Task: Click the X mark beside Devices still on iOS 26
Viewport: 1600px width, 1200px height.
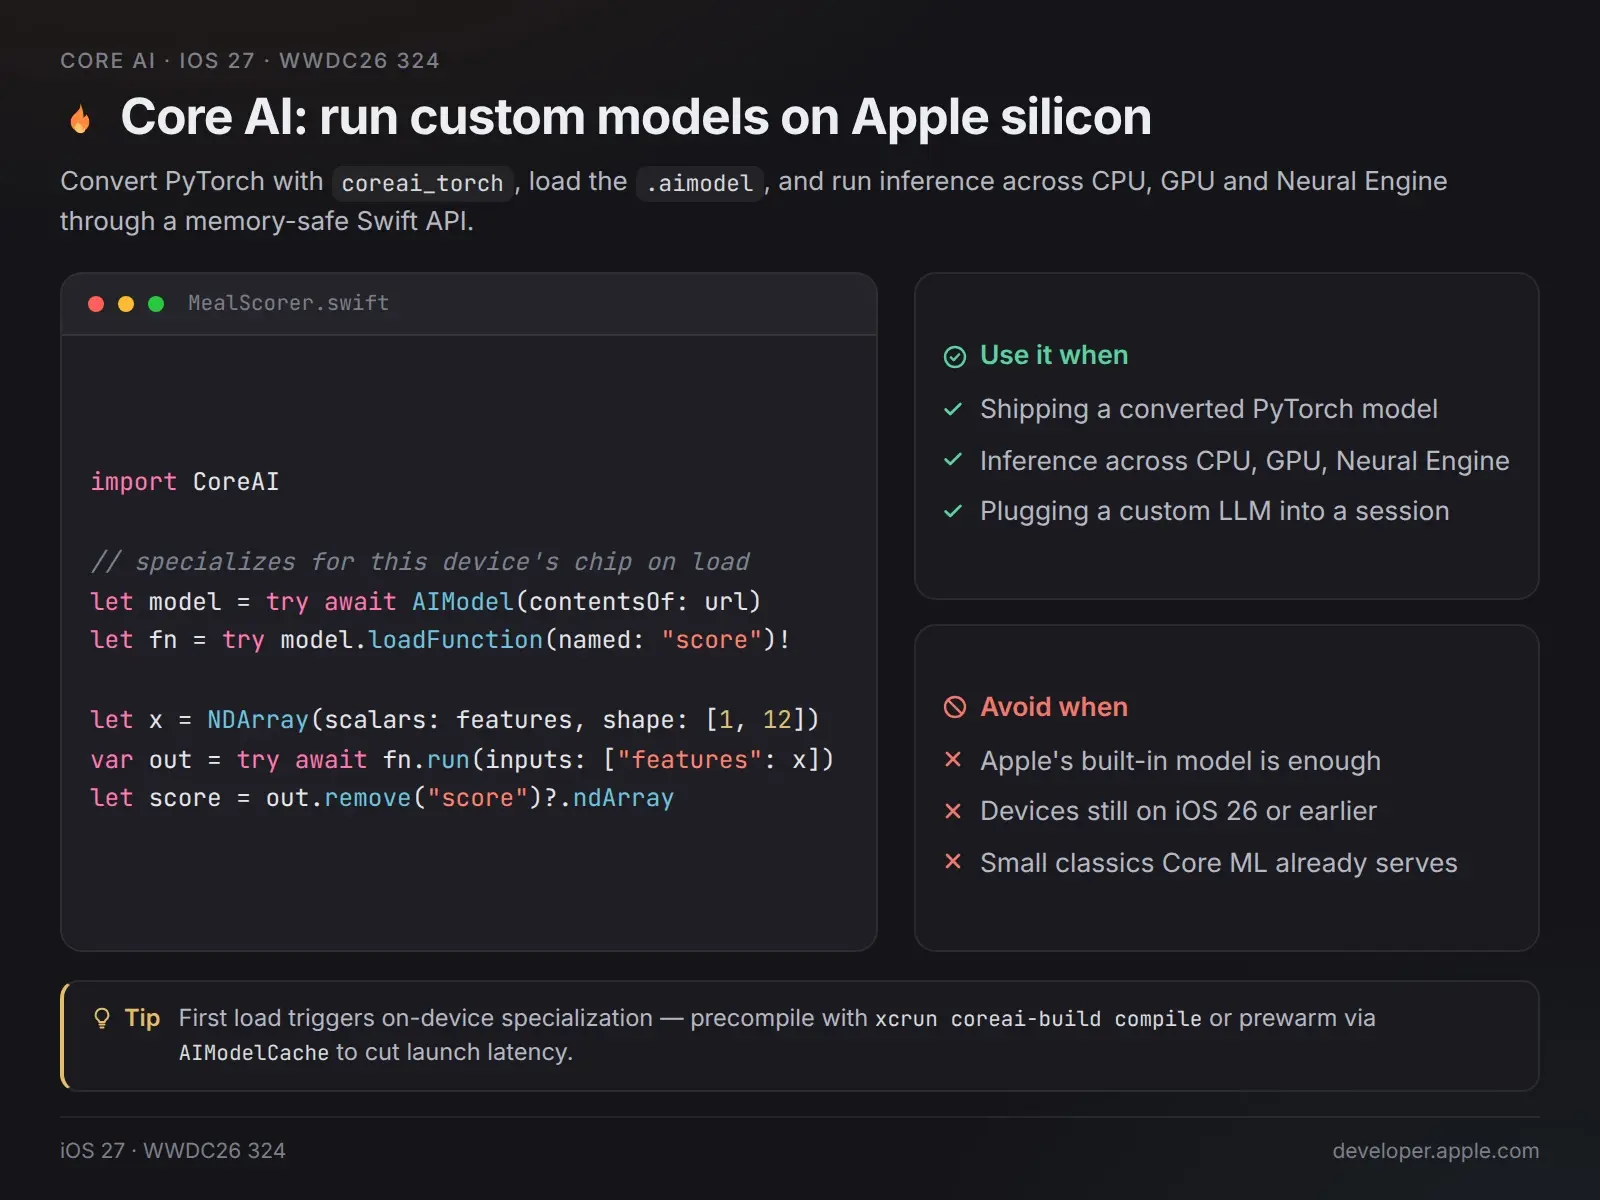Action: point(953,811)
